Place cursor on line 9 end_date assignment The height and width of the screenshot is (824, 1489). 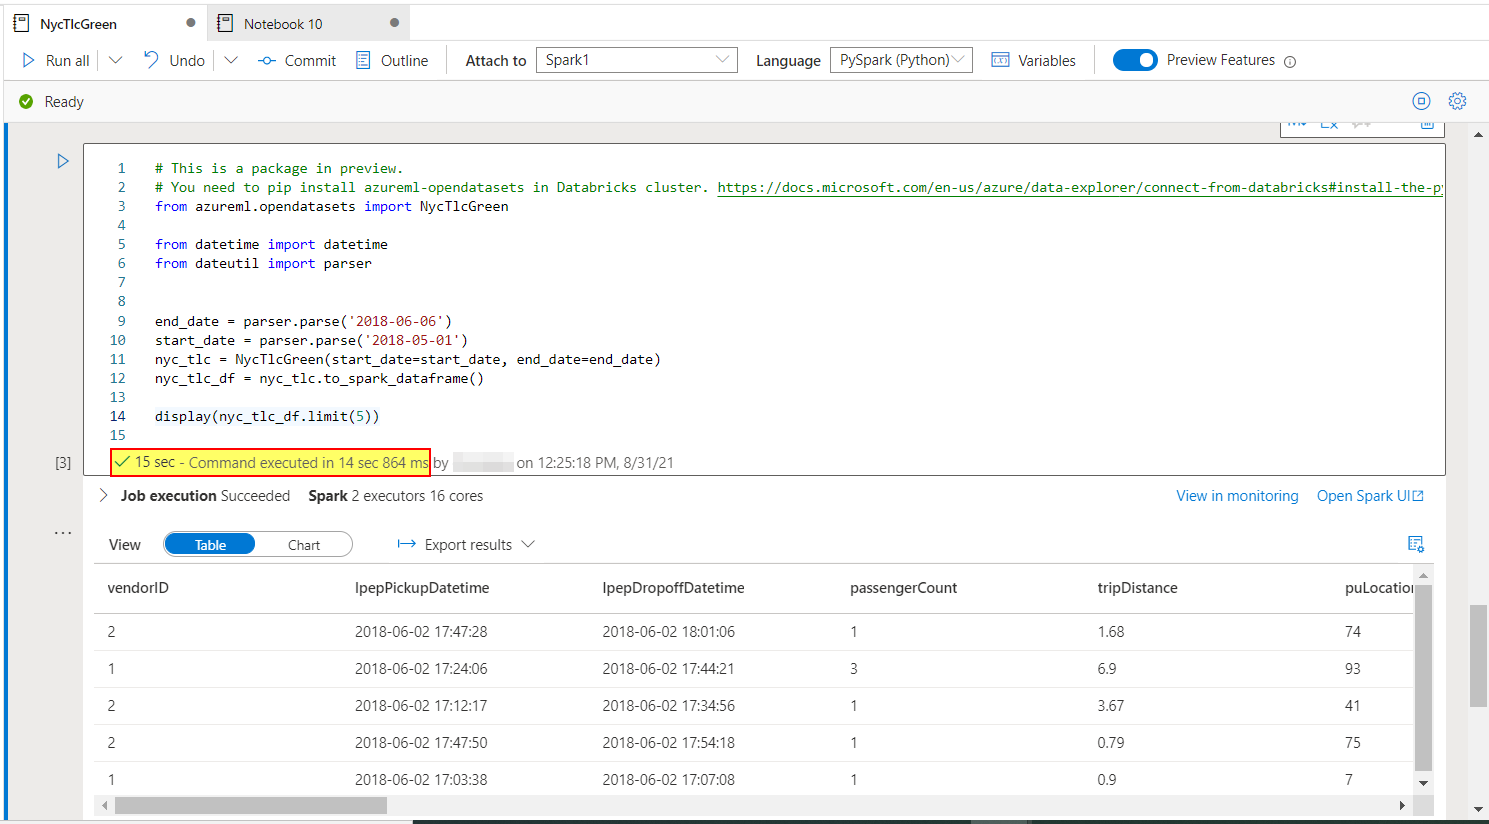click(x=303, y=321)
